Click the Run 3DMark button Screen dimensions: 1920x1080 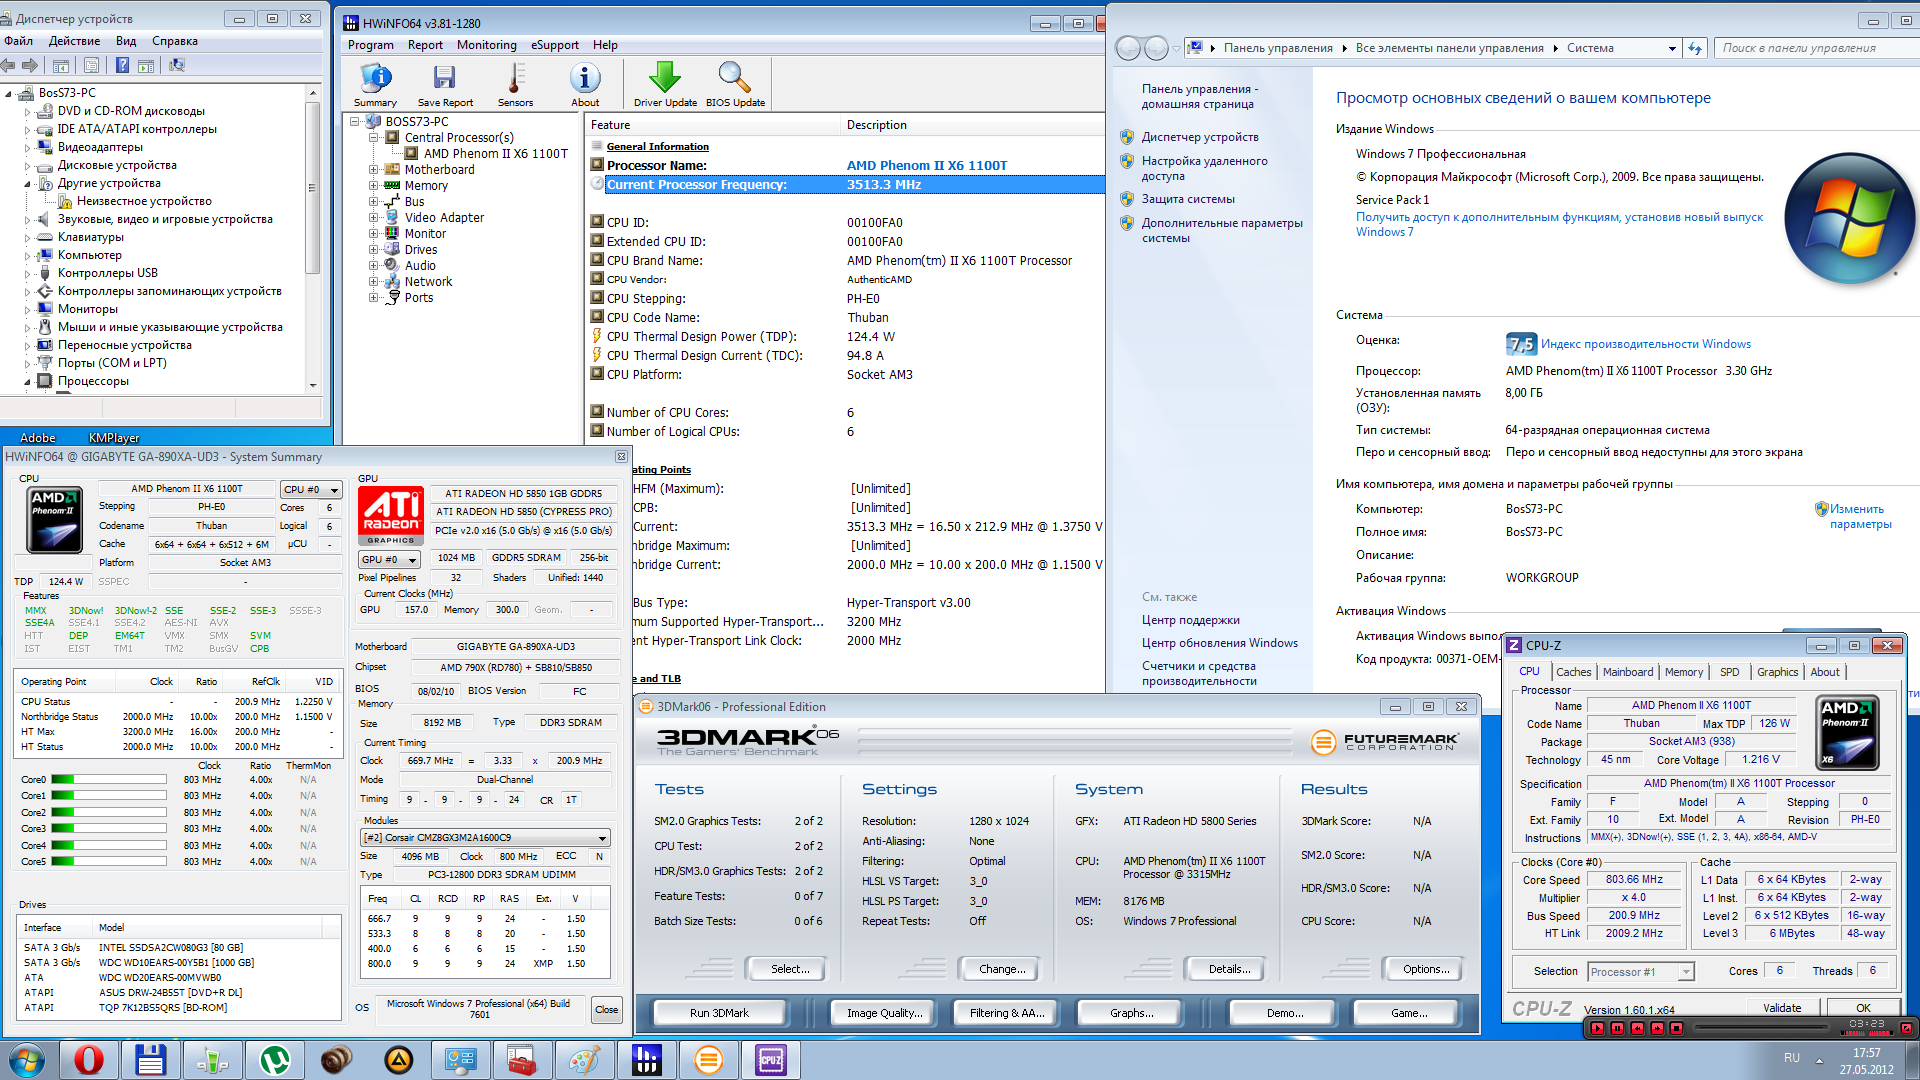pyautogui.click(x=719, y=1013)
